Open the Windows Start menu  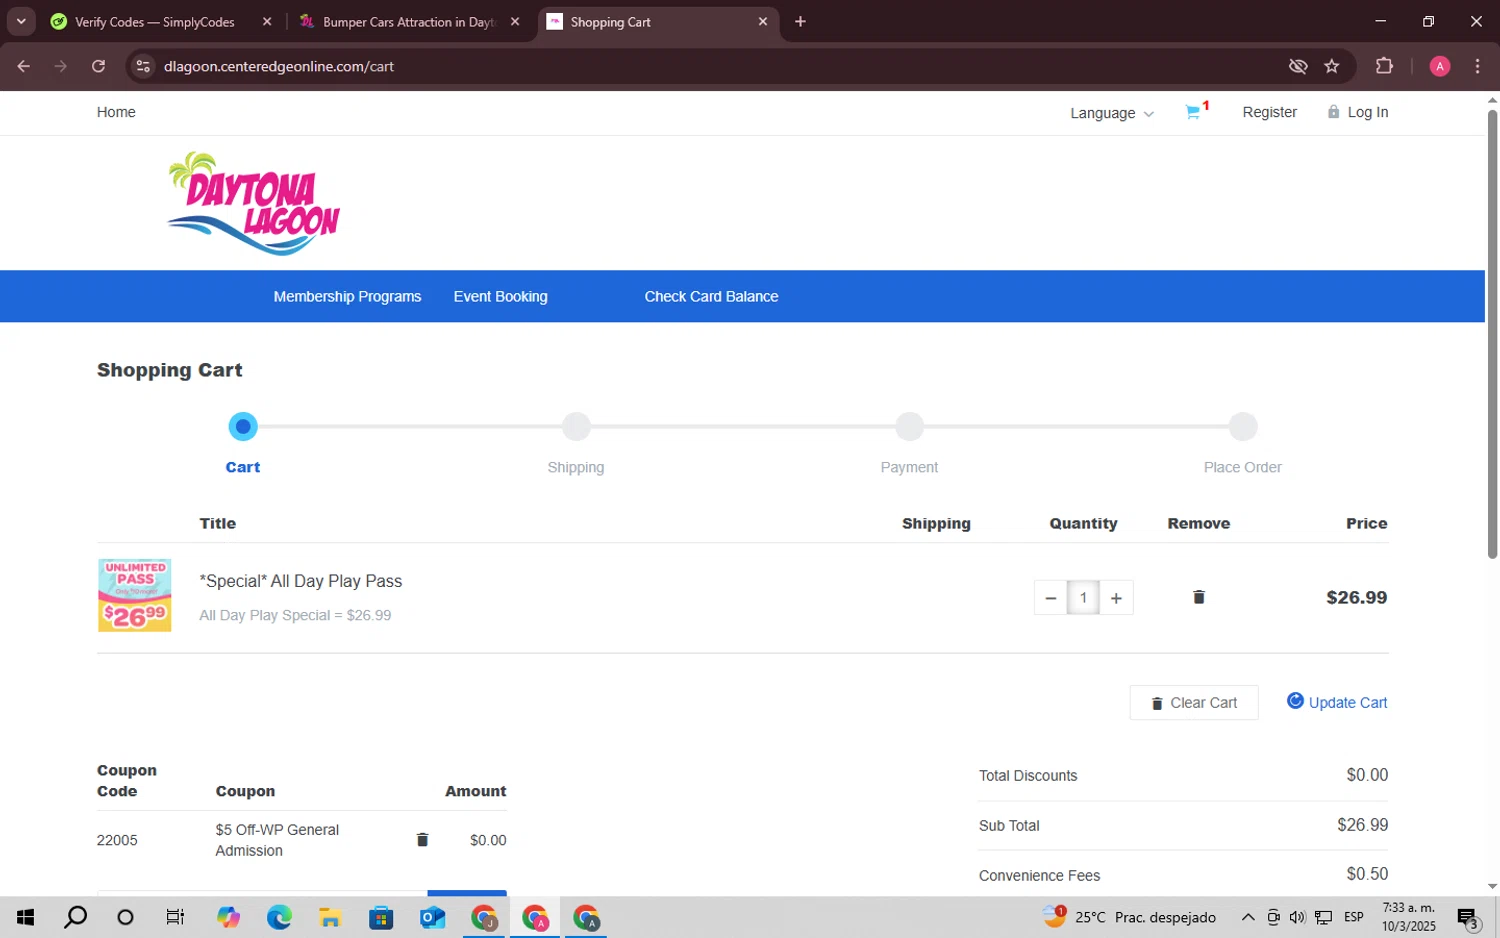pos(26,917)
